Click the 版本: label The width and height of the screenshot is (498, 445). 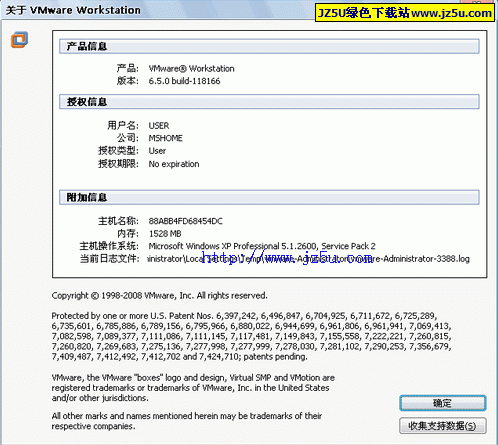[x=127, y=81]
